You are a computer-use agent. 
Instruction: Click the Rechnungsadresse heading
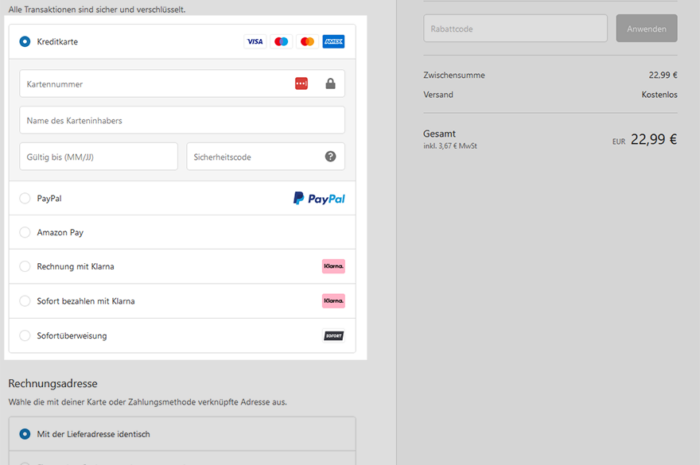pos(53,383)
